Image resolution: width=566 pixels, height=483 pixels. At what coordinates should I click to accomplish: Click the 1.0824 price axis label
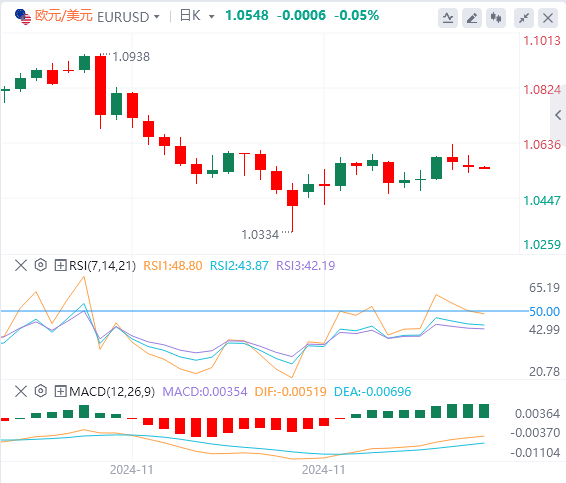pos(542,90)
